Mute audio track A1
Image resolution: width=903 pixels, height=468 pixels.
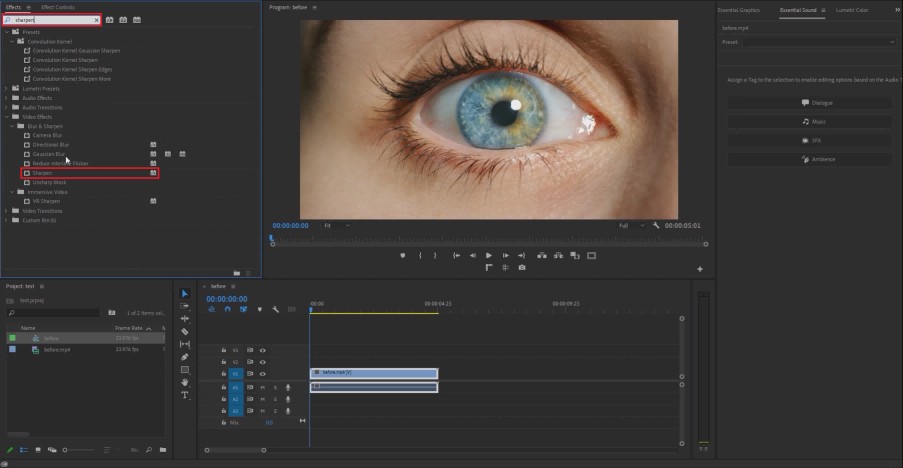pos(263,387)
